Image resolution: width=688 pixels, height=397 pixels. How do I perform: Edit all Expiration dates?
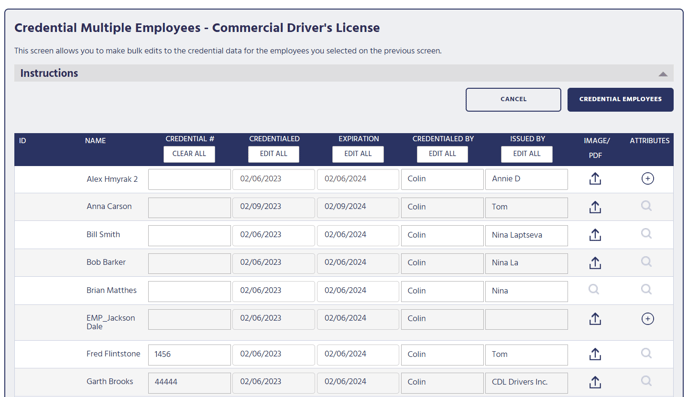point(358,154)
